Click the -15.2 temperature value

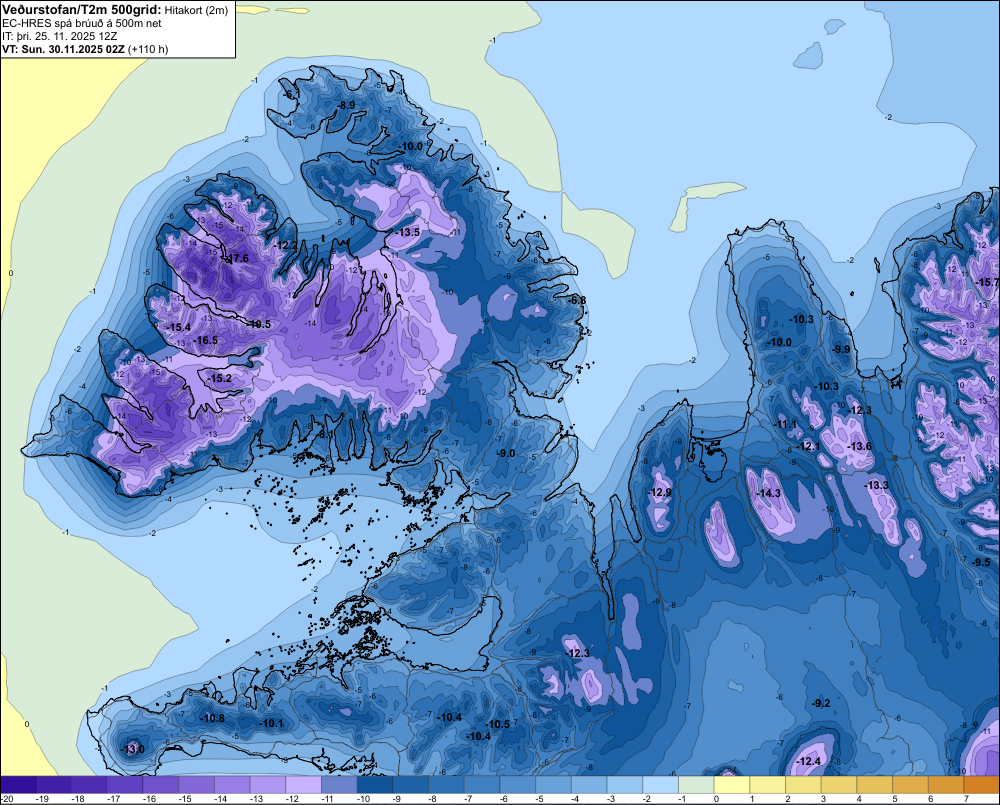pos(220,378)
